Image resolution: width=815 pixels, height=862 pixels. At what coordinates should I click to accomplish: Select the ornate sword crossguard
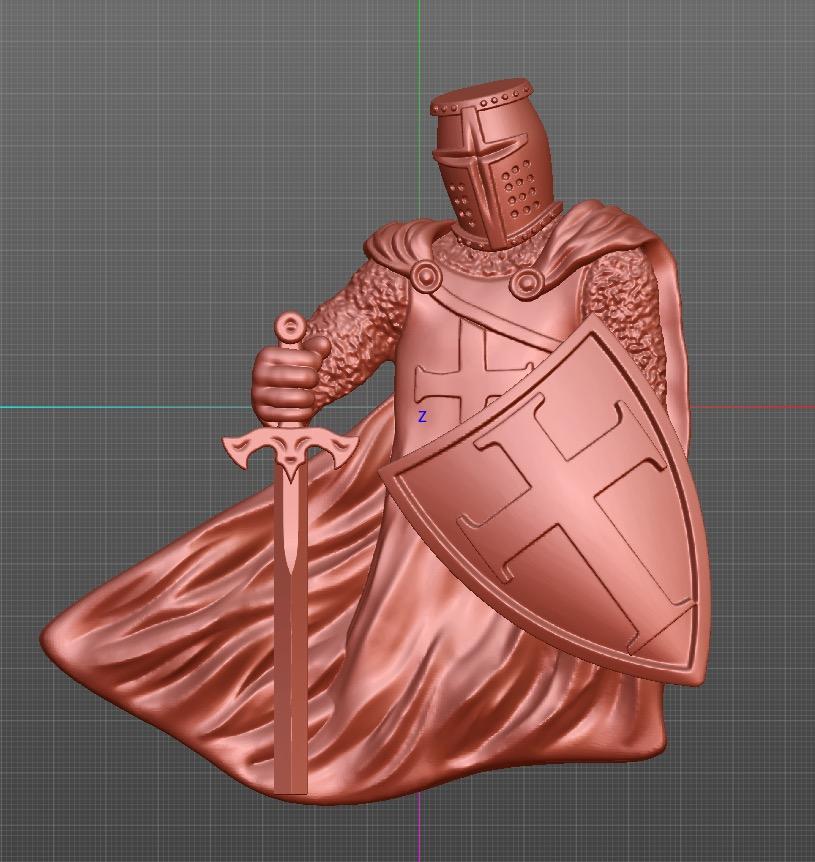pyautogui.click(x=289, y=451)
